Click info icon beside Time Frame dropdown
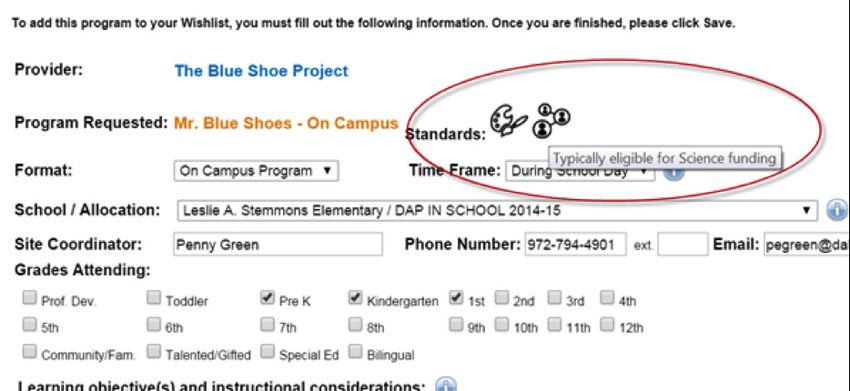The image size is (850, 391). (673, 172)
